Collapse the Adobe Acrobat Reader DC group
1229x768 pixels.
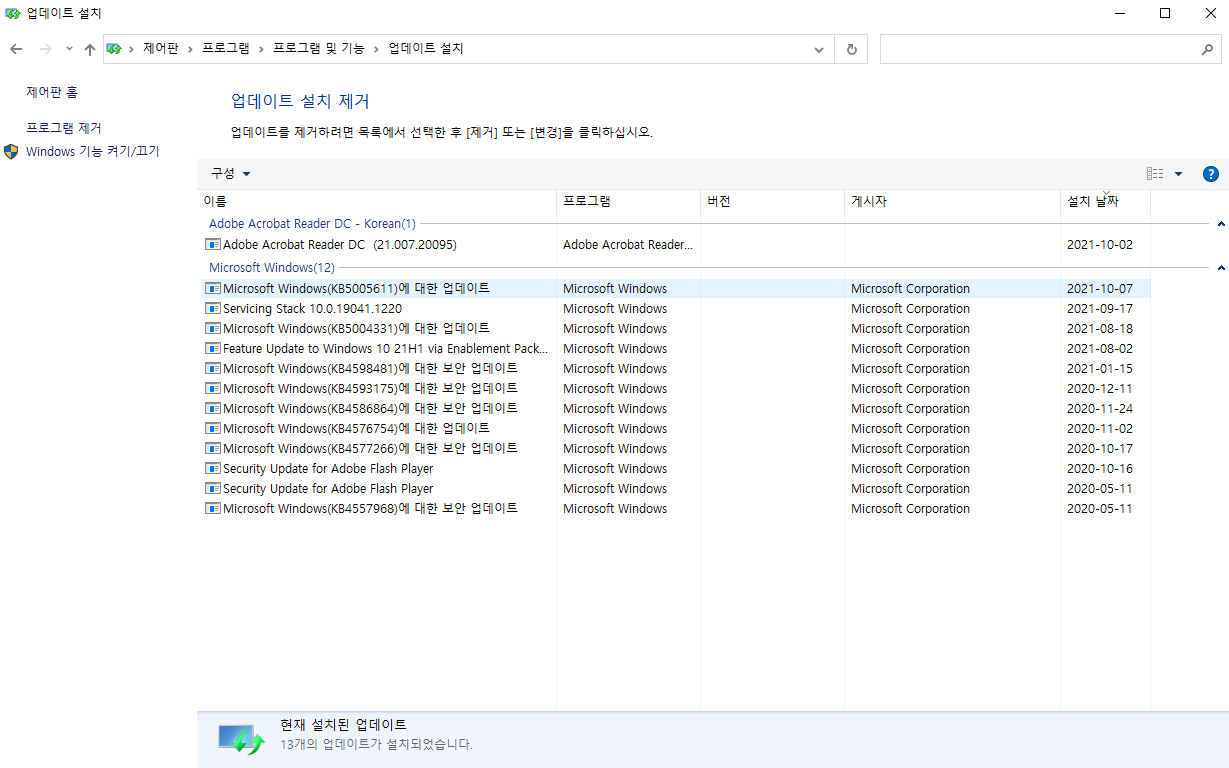(1221, 224)
